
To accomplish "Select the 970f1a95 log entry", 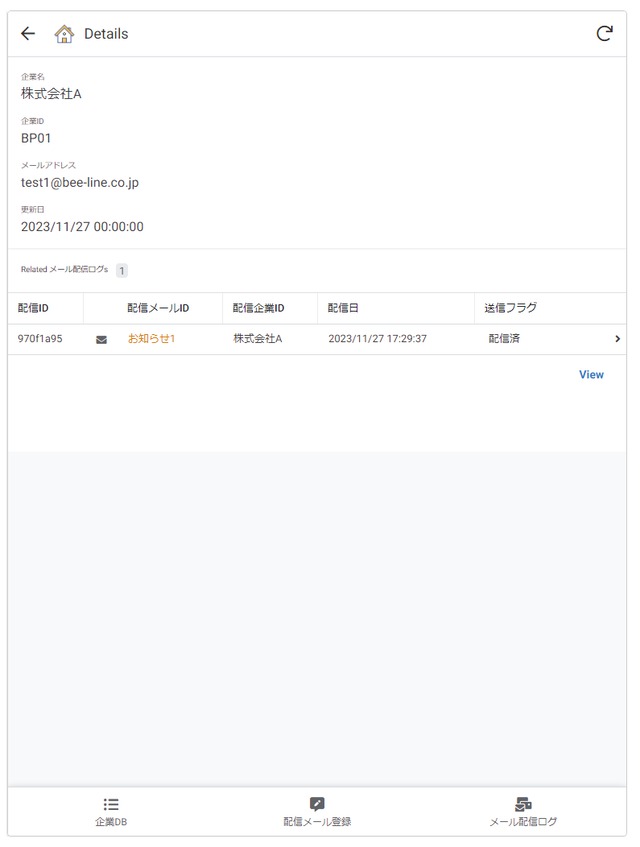I will (x=40, y=339).
